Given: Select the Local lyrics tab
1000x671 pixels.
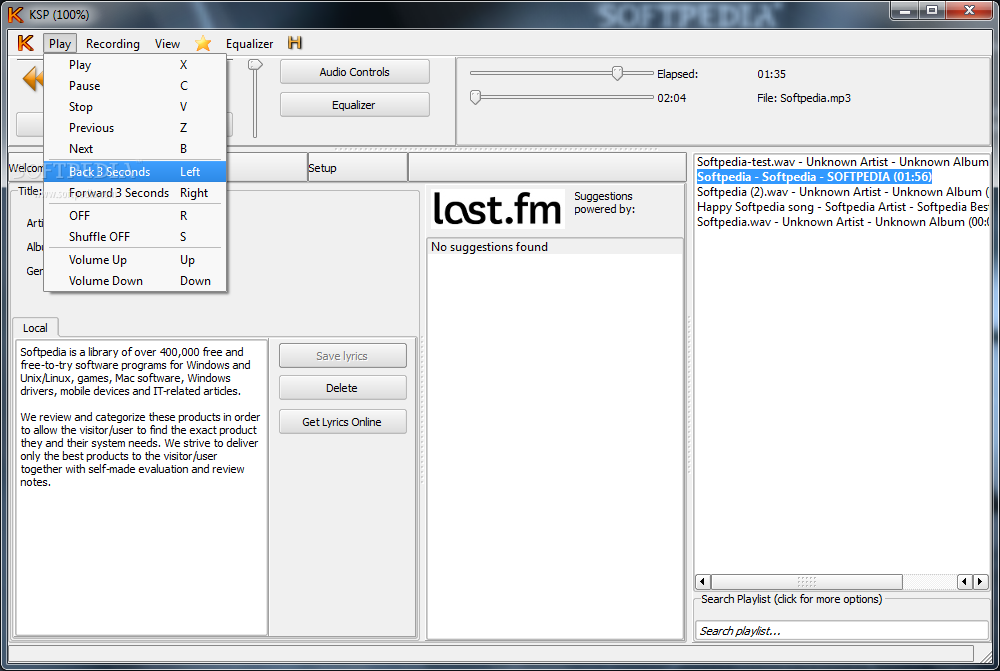Looking at the screenshot, I should click(36, 328).
